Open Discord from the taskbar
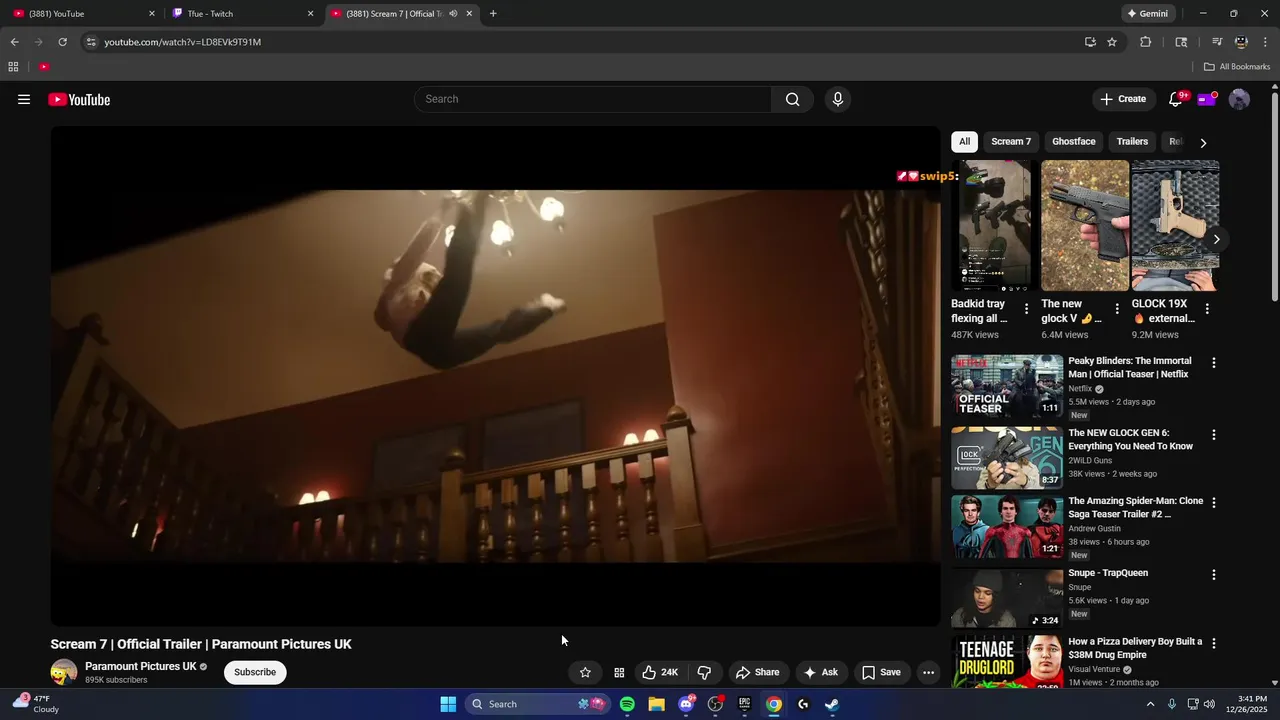 pyautogui.click(x=686, y=704)
